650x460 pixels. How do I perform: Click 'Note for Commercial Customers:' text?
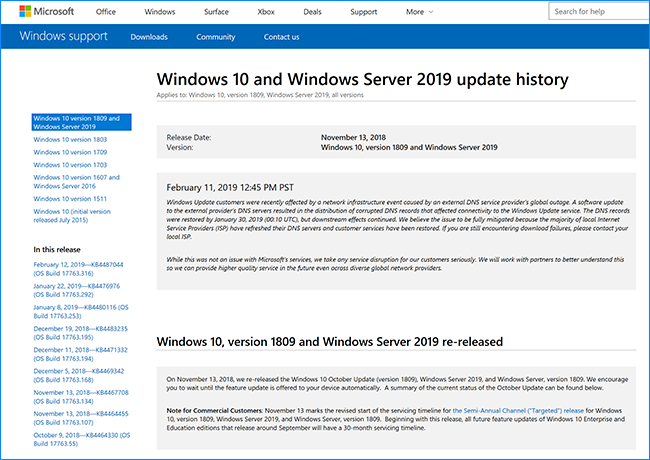point(215,411)
